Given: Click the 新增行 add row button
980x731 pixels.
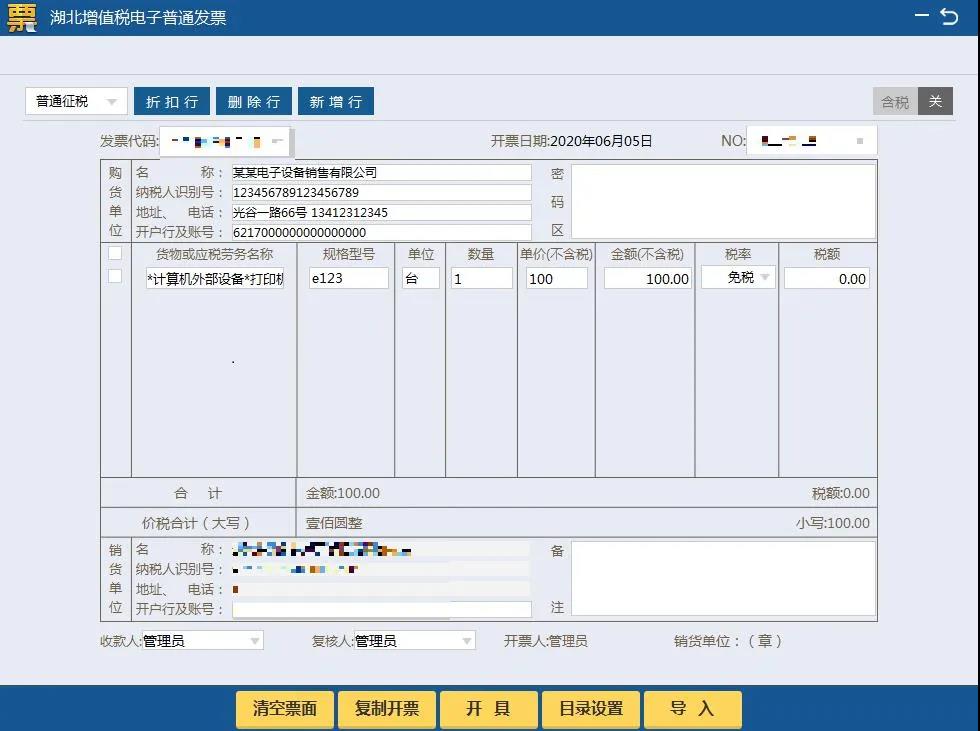Looking at the screenshot, I should pos(335,100).
